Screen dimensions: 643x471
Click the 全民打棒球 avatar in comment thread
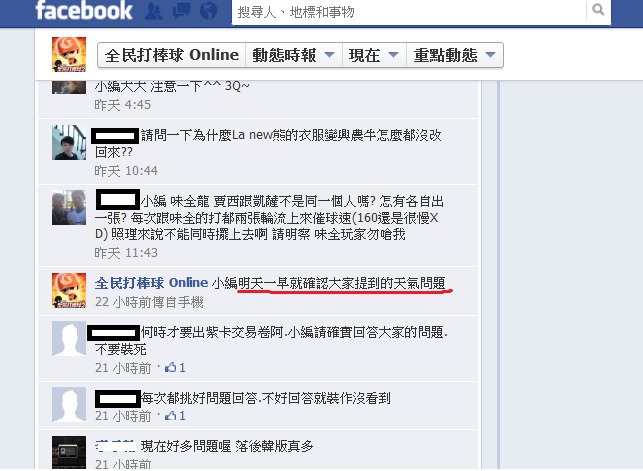(x=69, y=290)
